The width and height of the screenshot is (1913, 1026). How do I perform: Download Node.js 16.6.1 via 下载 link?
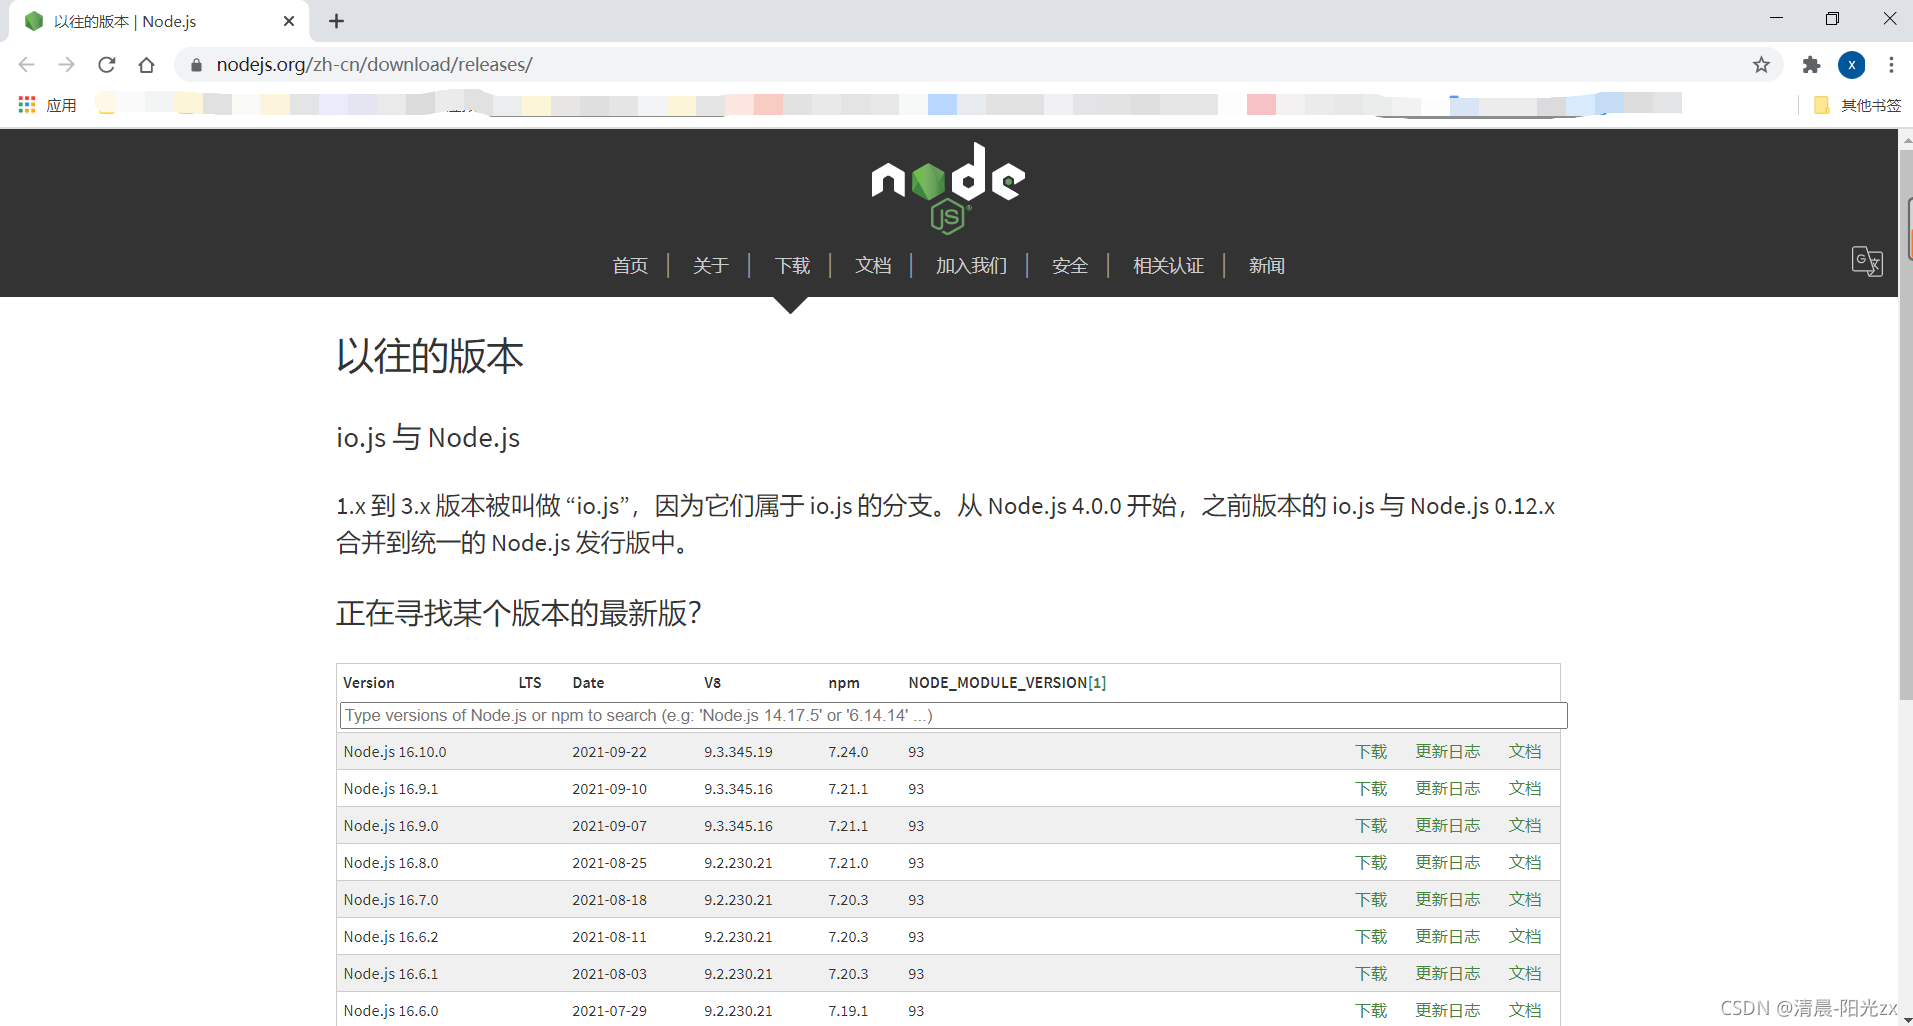[x=1371, y=974]
